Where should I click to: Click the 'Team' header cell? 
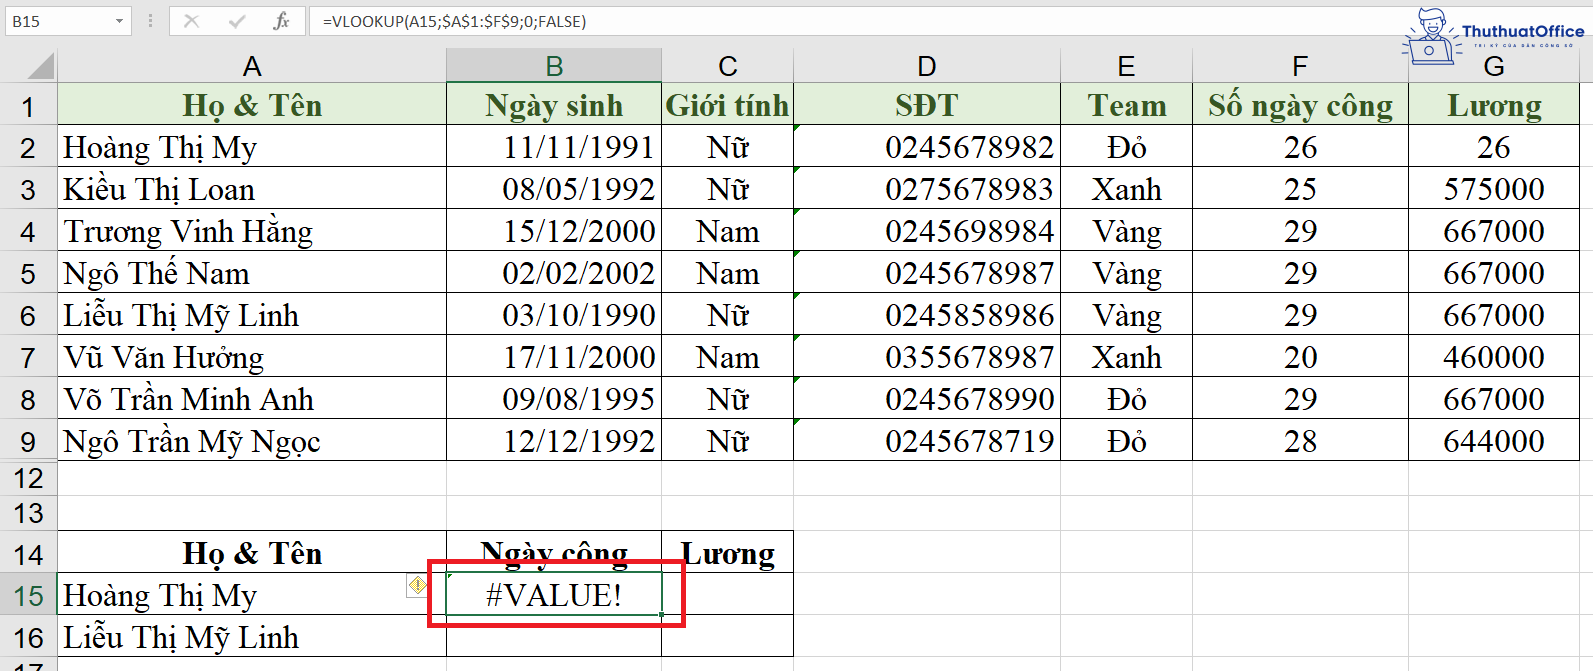[1126, 105]
